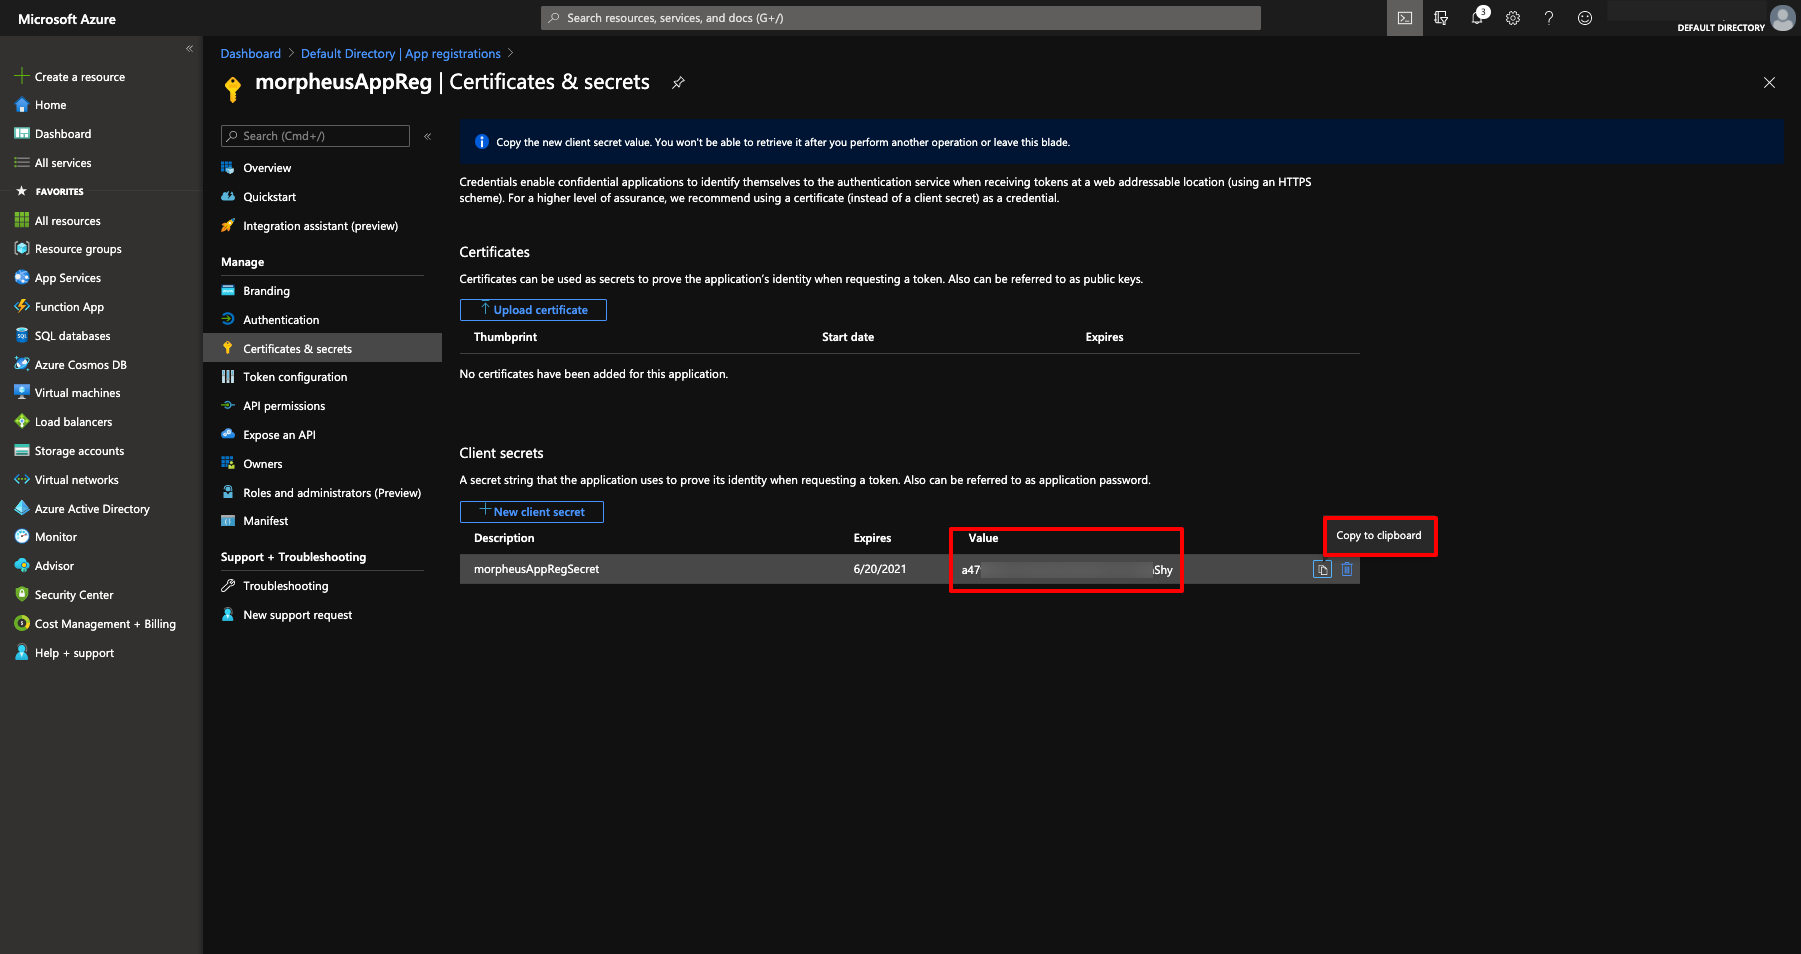Delete morpheusAppRegSecret with trash icon
Screen dimensions: 1801x954
(x=1347, y=568)
